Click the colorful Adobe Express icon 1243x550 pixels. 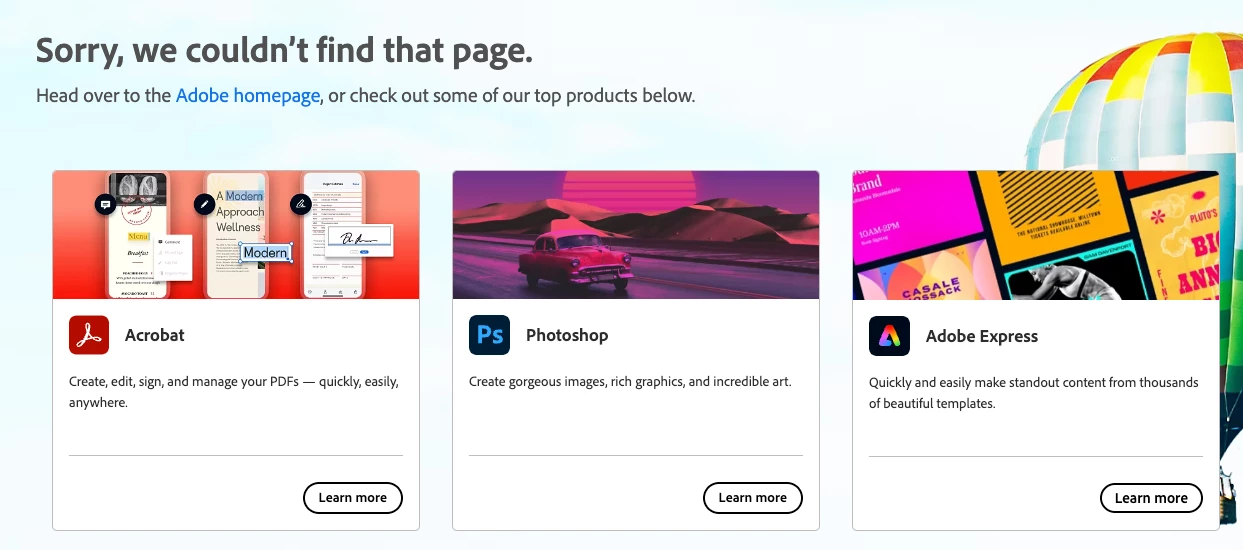point(889,336)
